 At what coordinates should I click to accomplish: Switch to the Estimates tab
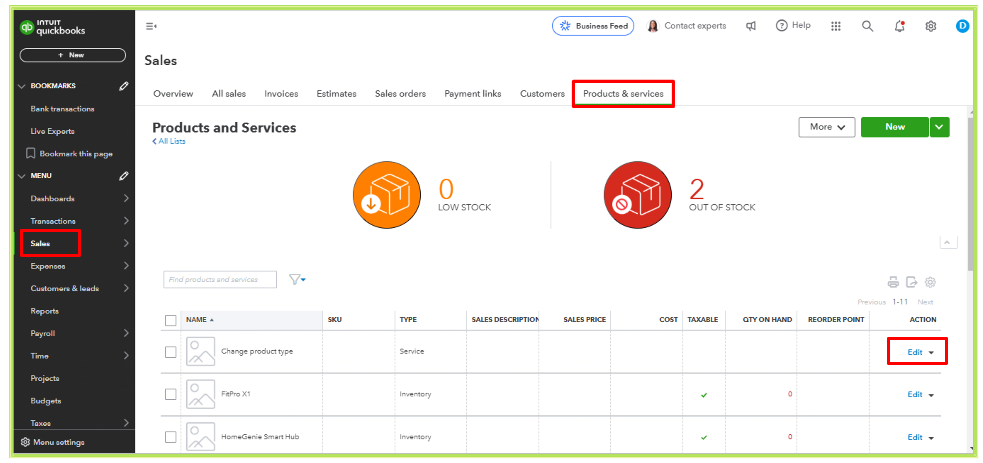337,94
